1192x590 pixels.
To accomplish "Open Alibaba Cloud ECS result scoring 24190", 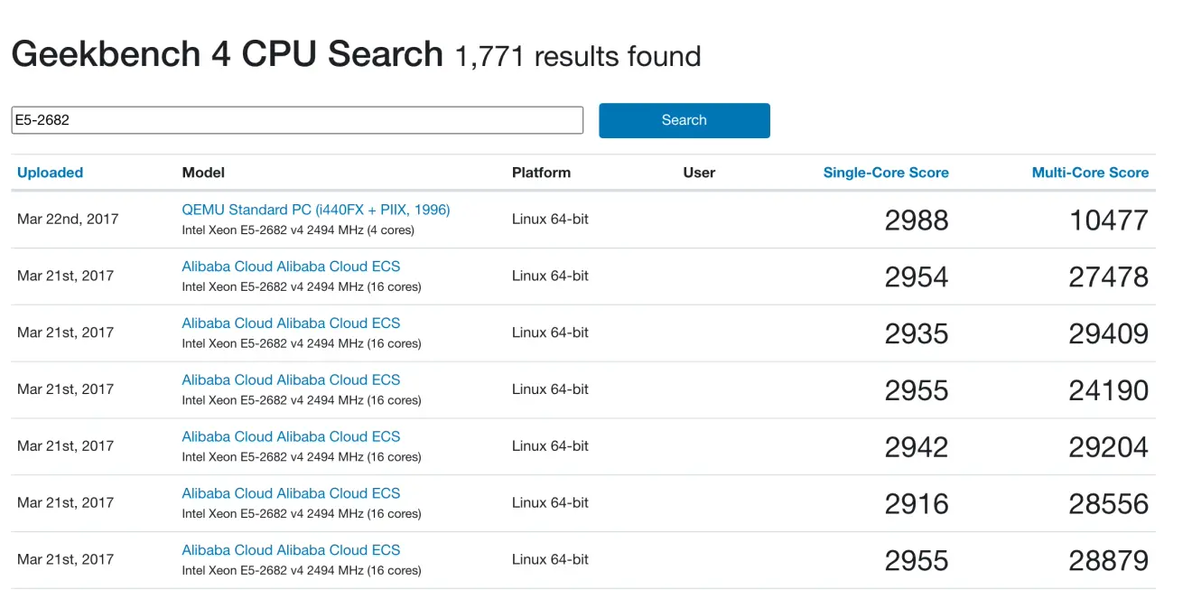I will [x=290, y=380].
